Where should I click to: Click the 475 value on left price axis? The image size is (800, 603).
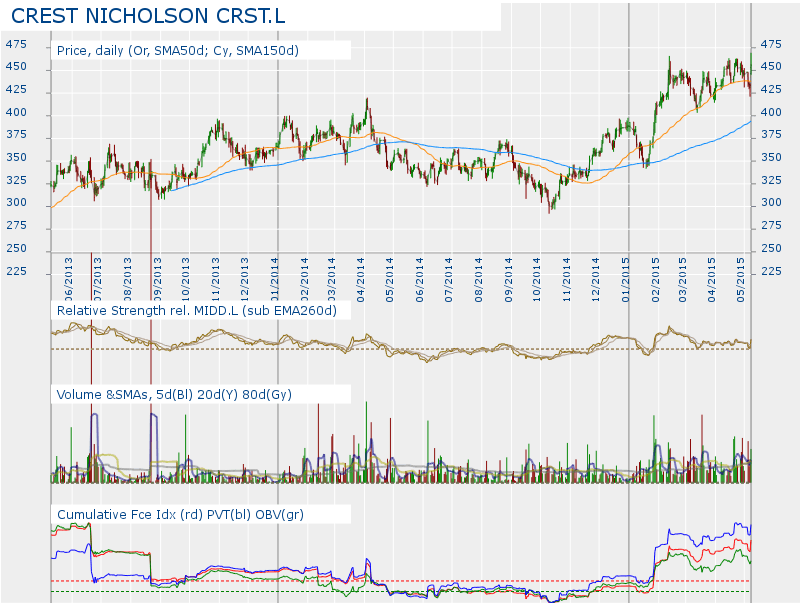pyautogui.click(x=16, y=44)
